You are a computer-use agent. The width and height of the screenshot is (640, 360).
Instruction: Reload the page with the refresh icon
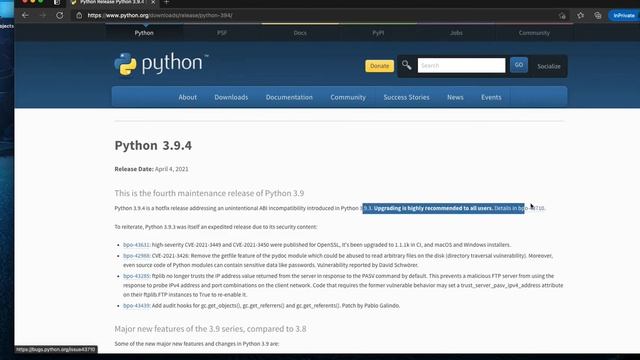[60, 15]
